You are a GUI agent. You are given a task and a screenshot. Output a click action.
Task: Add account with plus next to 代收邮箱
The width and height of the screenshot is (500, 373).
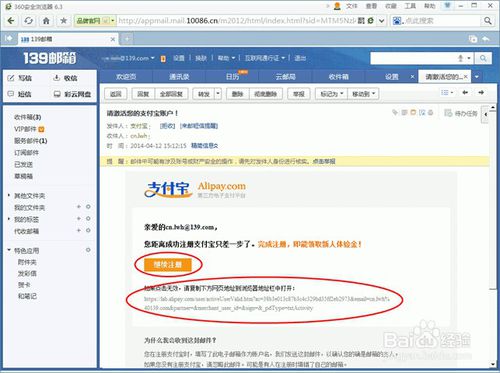tap(79, 230)
